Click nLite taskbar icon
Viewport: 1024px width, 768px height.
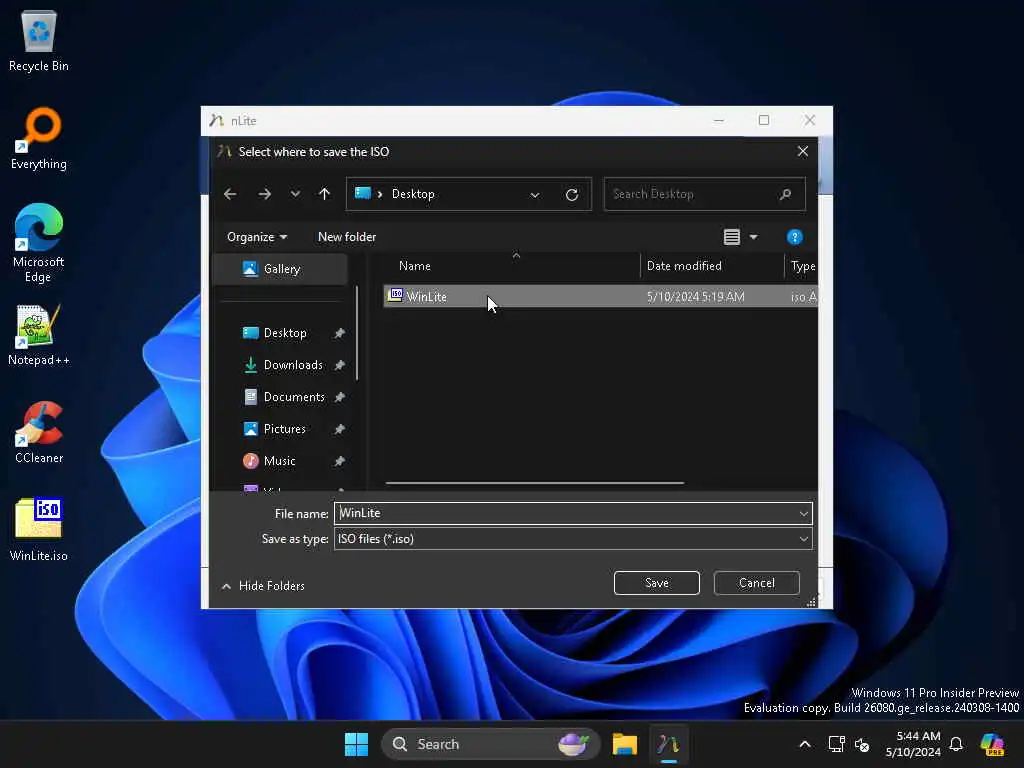click(x=668, y=744)
